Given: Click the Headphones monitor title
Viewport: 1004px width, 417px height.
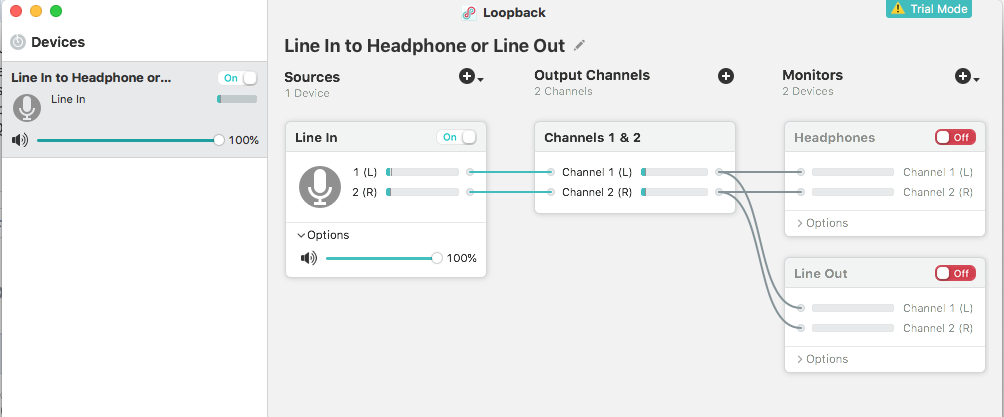Looking at the screenshot, I should (834, 138).
